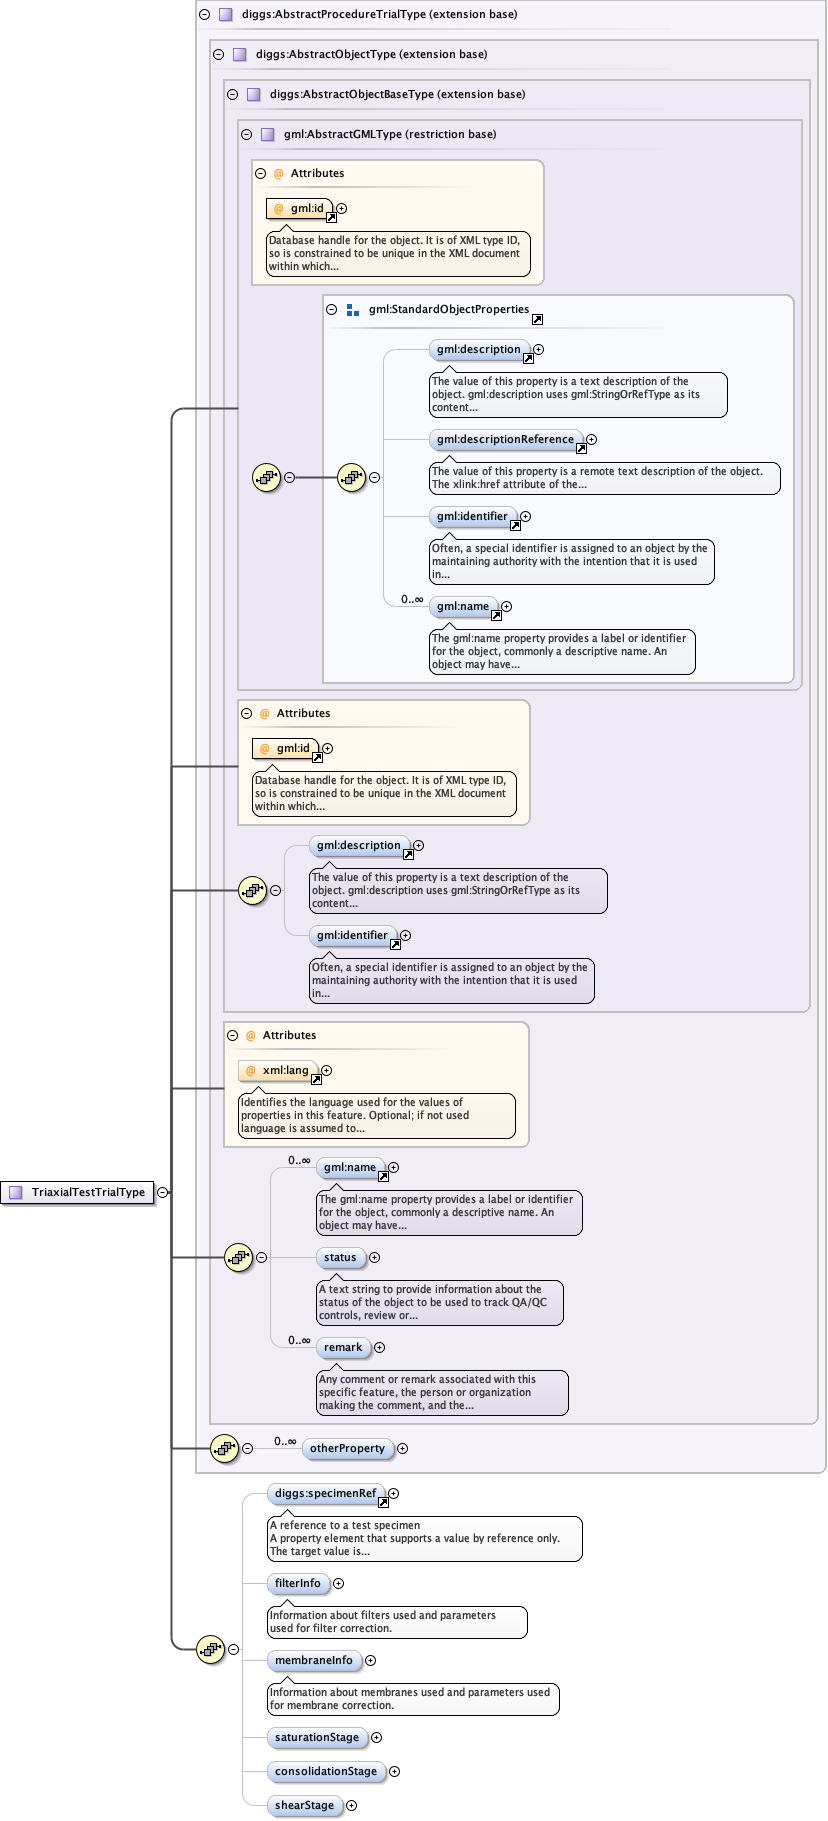Click the TriaxialTestTrialType purple type icon

(15, 1192)
